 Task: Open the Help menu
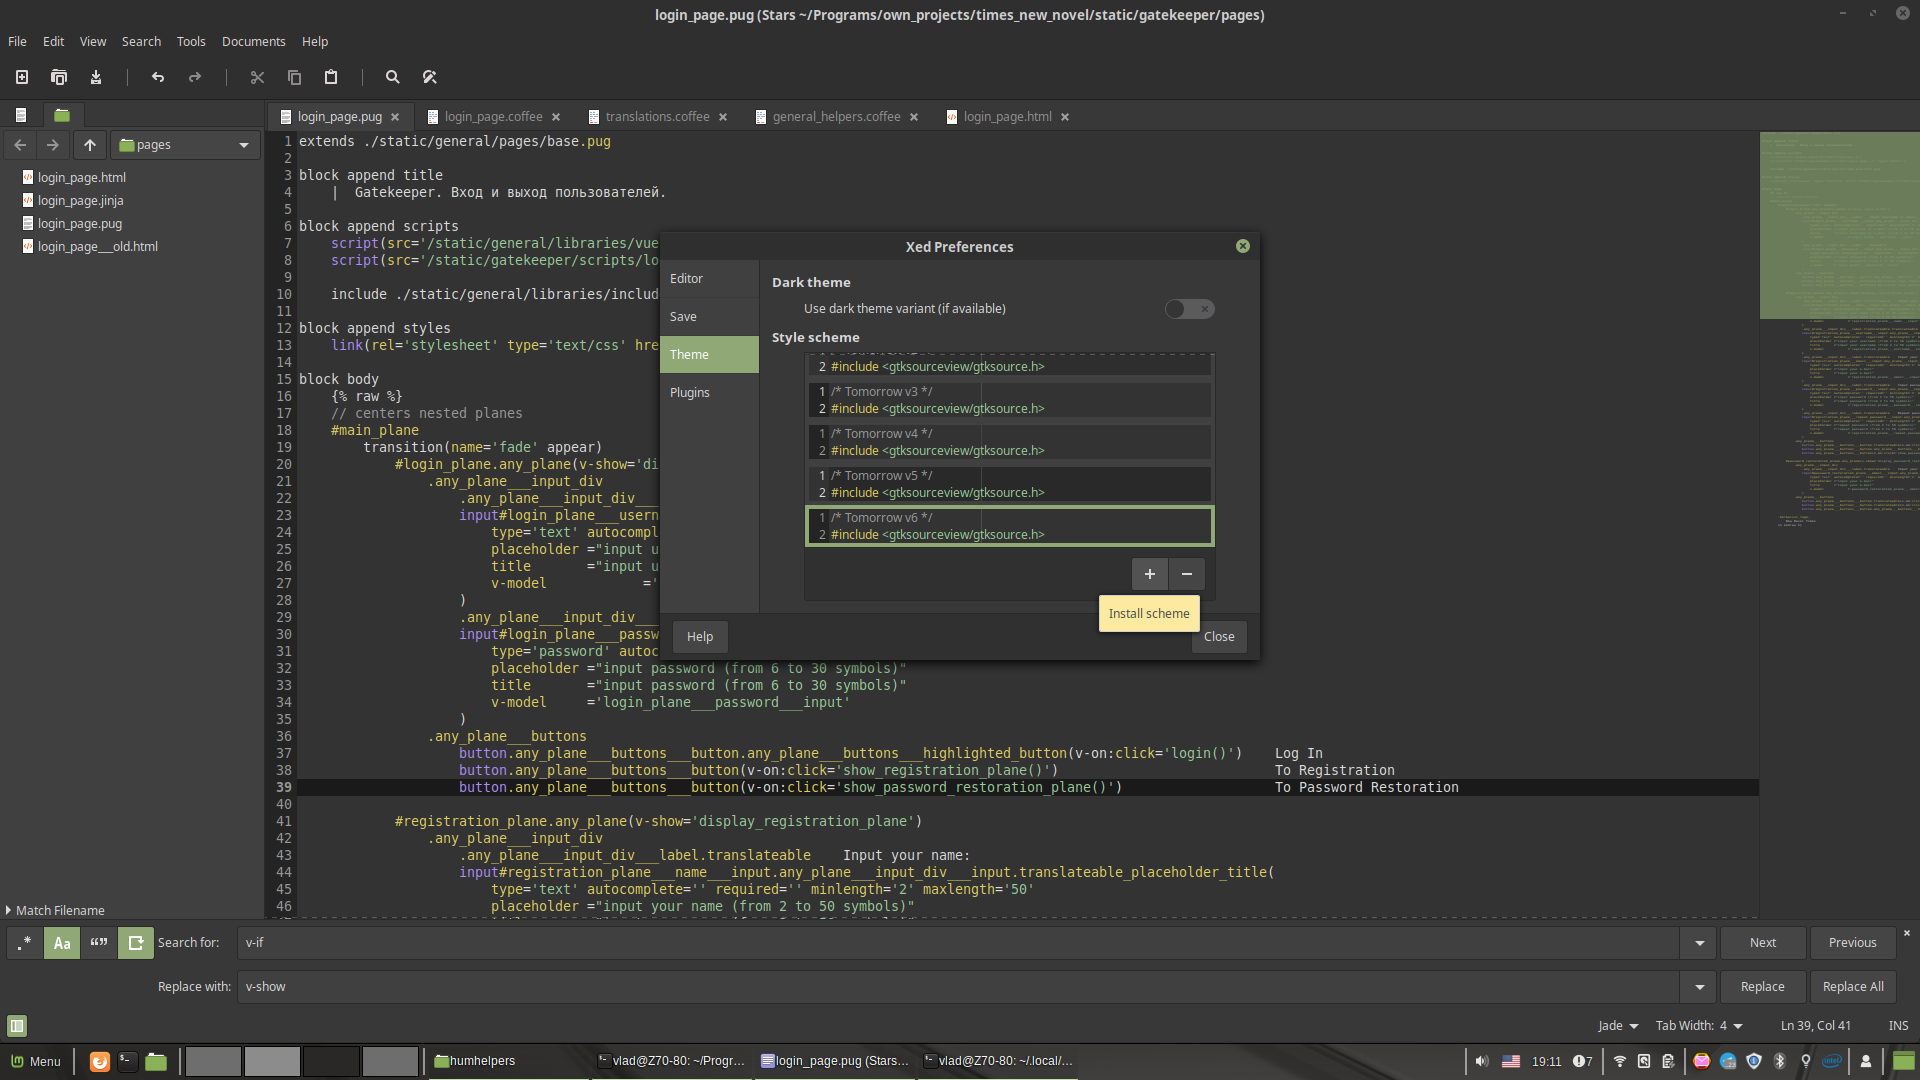(x=315, y=41)
